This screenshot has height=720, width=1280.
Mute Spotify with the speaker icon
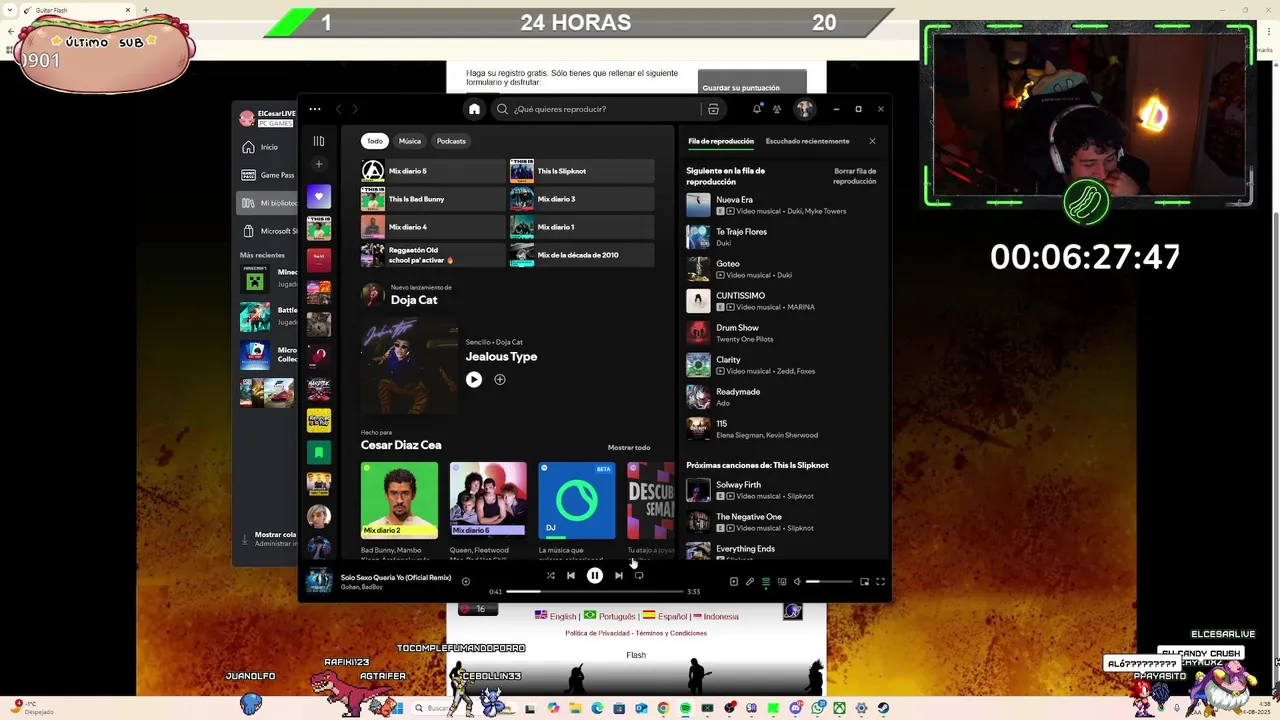(797, 581)
